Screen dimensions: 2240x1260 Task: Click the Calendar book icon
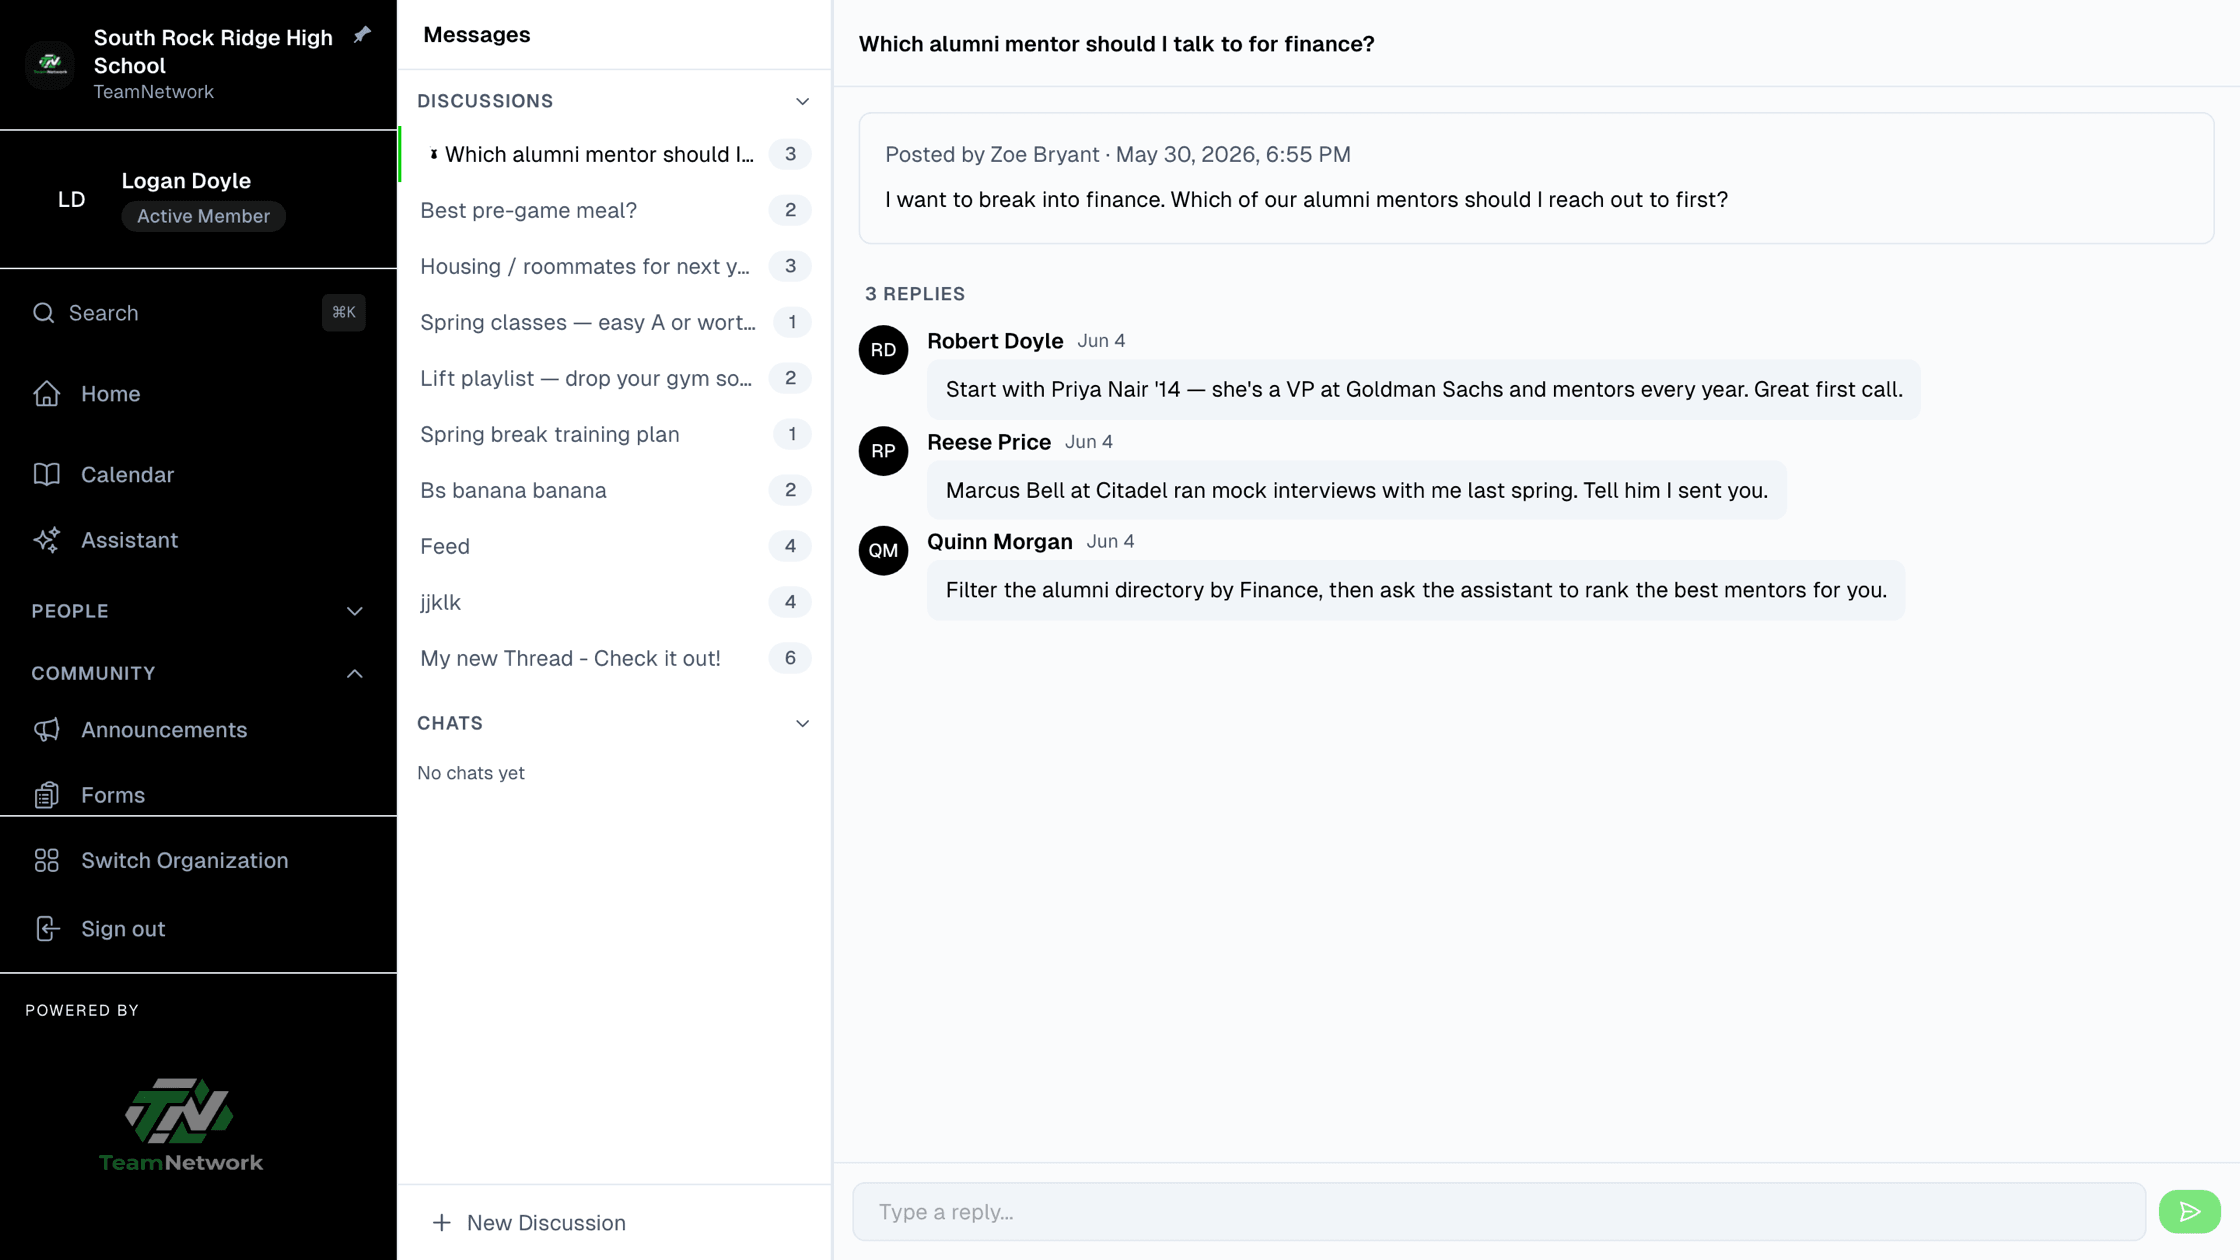47,474
